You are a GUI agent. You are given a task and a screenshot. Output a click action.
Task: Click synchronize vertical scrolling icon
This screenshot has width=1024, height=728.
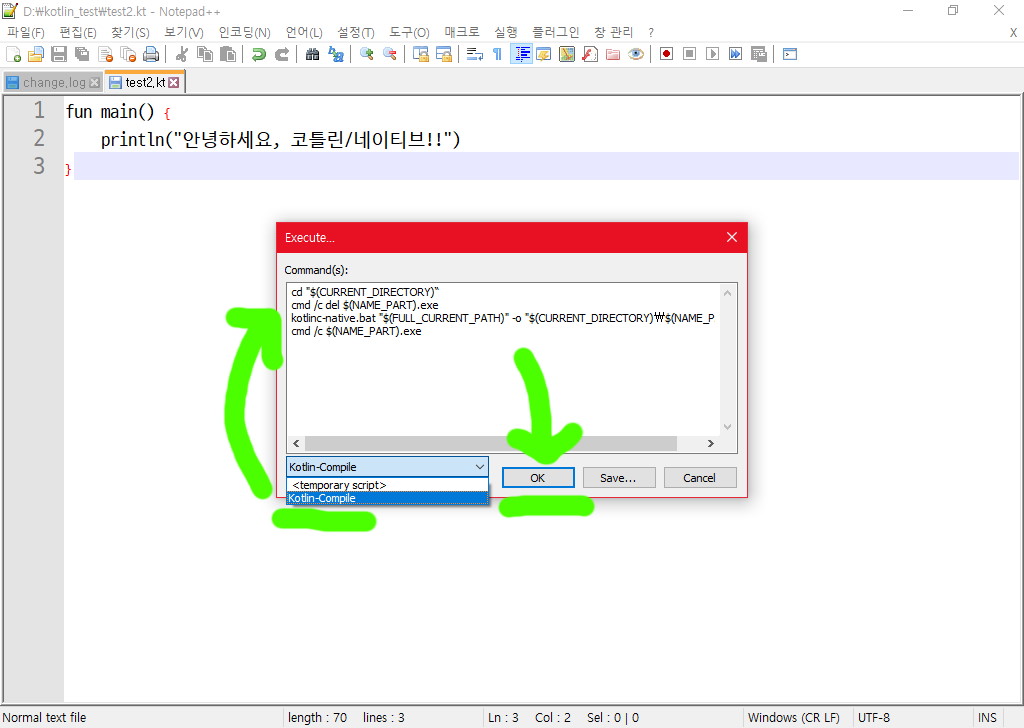421,54
